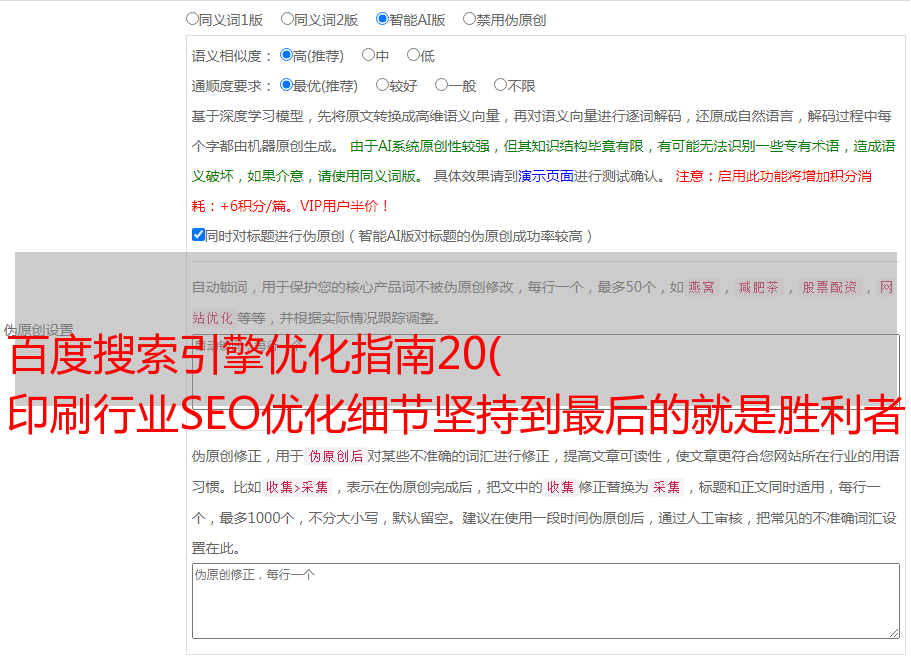This screenshot has height=658, width=911.
Task: Select the 同义词2版 radio option
Action: (287, 19)
